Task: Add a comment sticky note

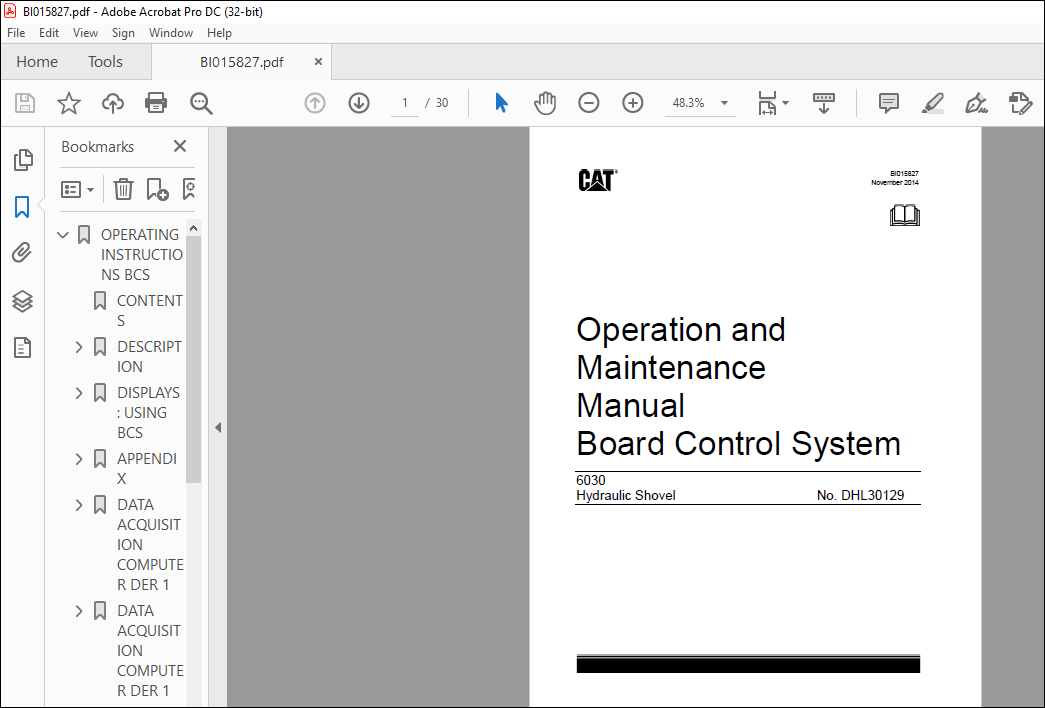Action: tap(888, 103)
